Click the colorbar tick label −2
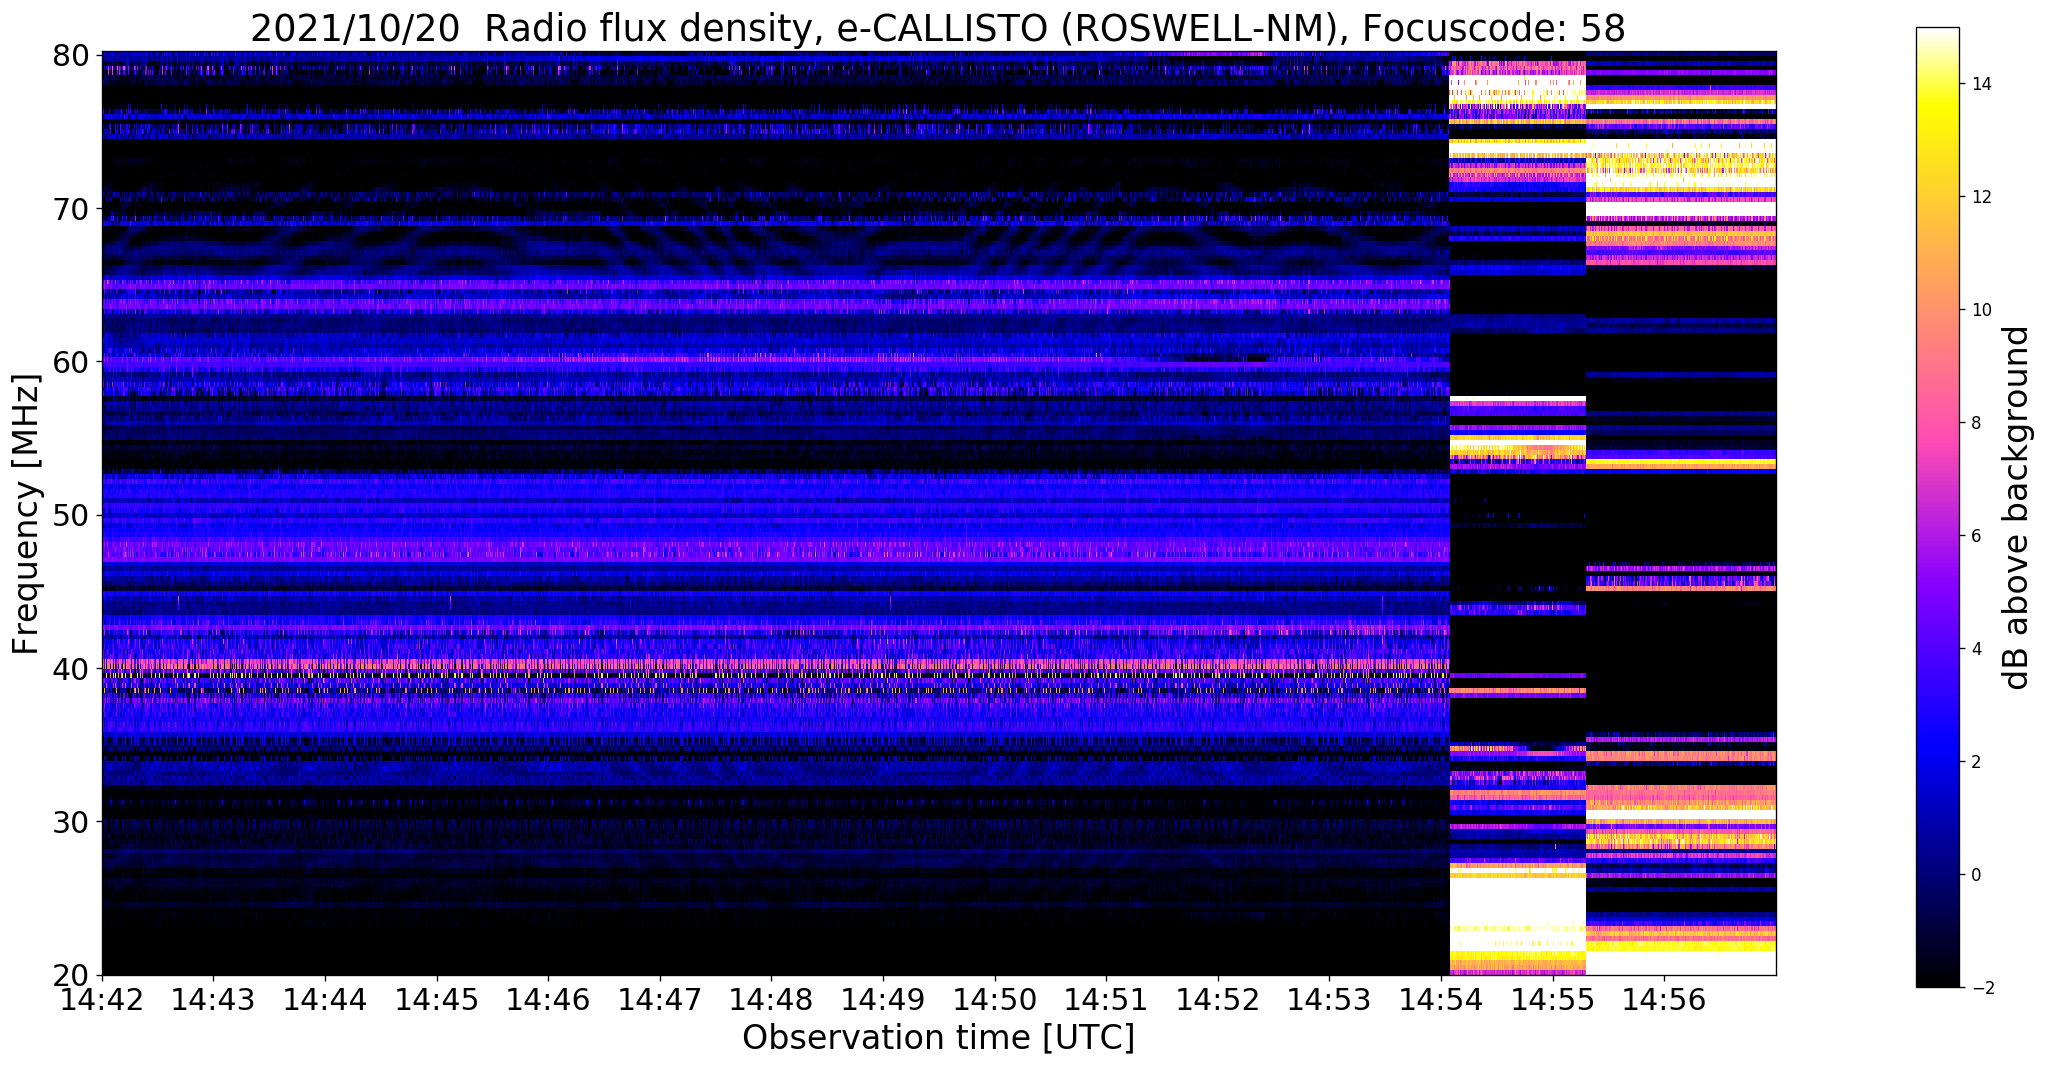 click(x=1979, y=988)
